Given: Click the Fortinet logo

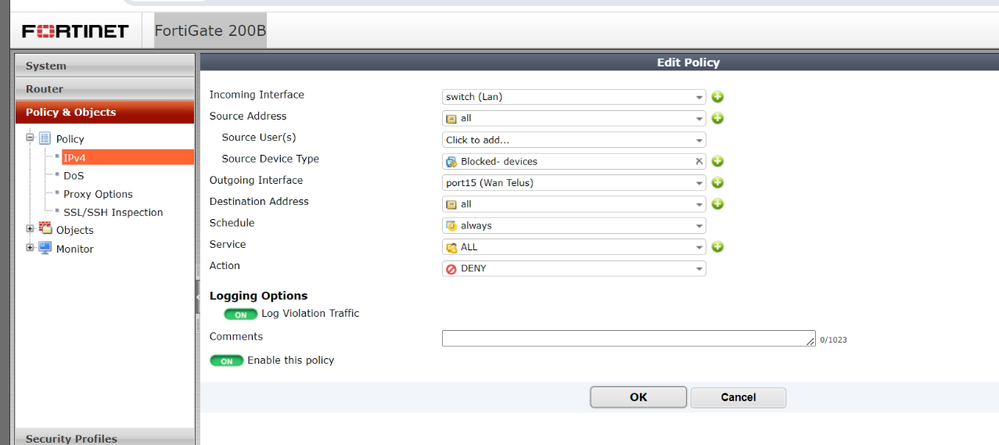Looking at the screenshot, I should coord(75,31).
